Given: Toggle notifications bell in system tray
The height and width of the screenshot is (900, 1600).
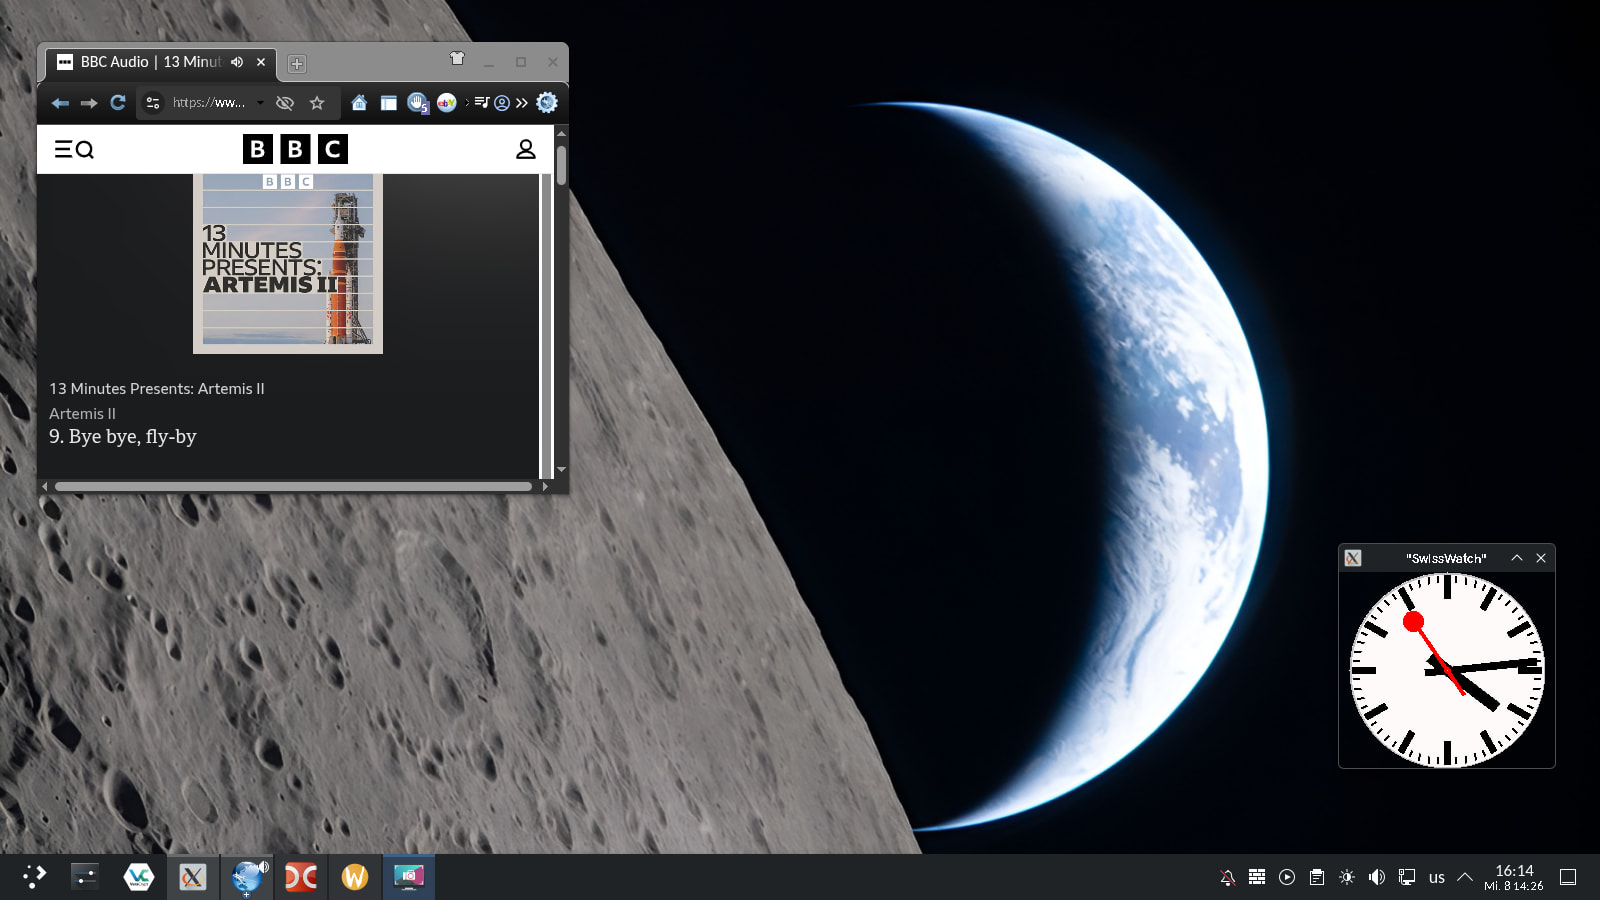Looking at the screenshot, I should (x=1227, y=877).
